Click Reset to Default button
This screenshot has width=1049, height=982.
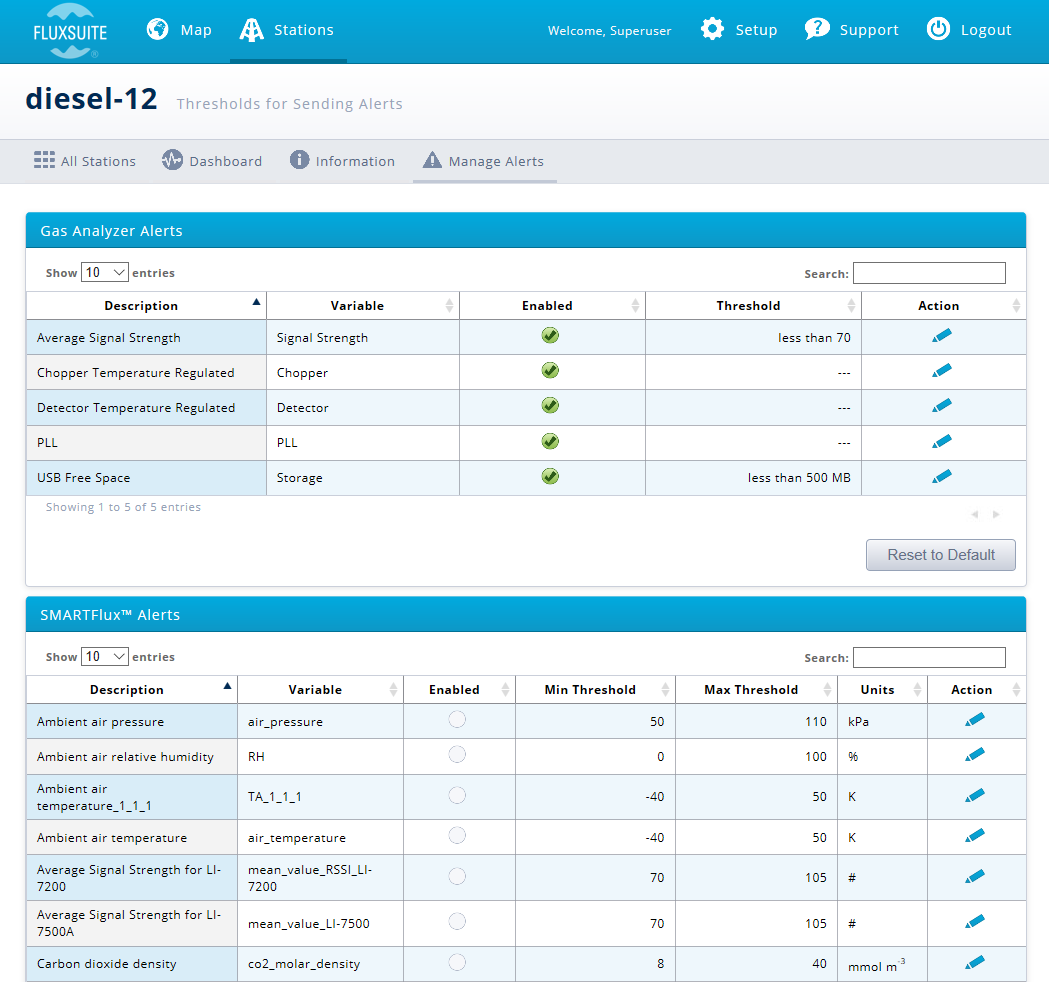click(941, 555)
